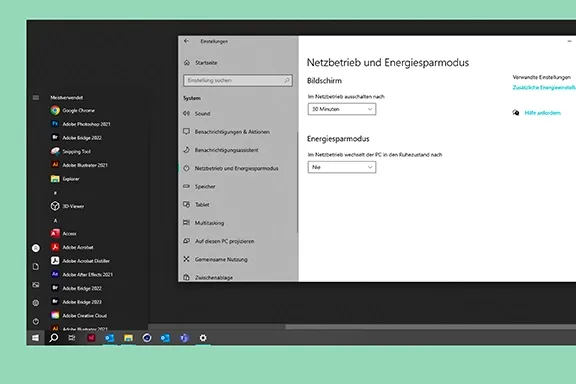Open Multitasking settings page
The height and width of the screenshot is (384, 576).
(204, 223)
